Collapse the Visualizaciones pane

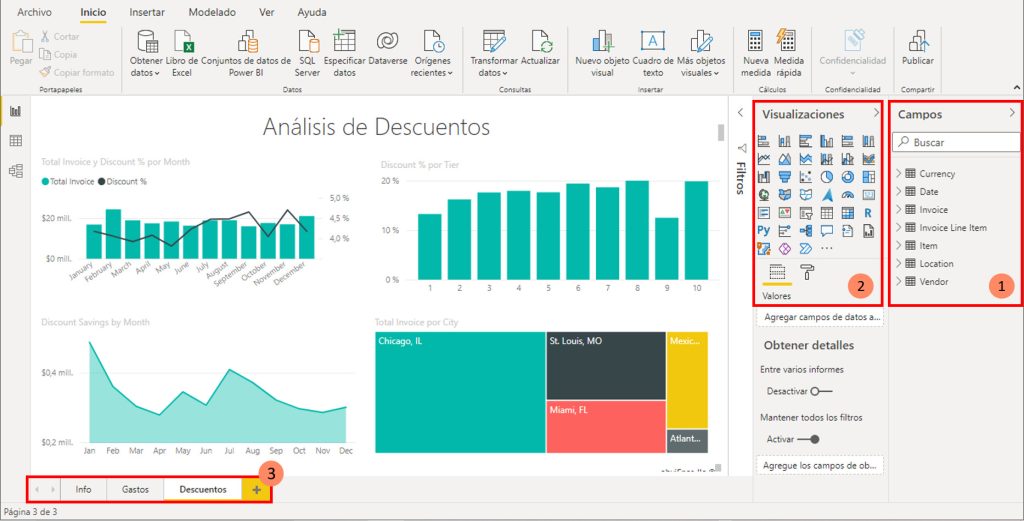tap(876, 113)
